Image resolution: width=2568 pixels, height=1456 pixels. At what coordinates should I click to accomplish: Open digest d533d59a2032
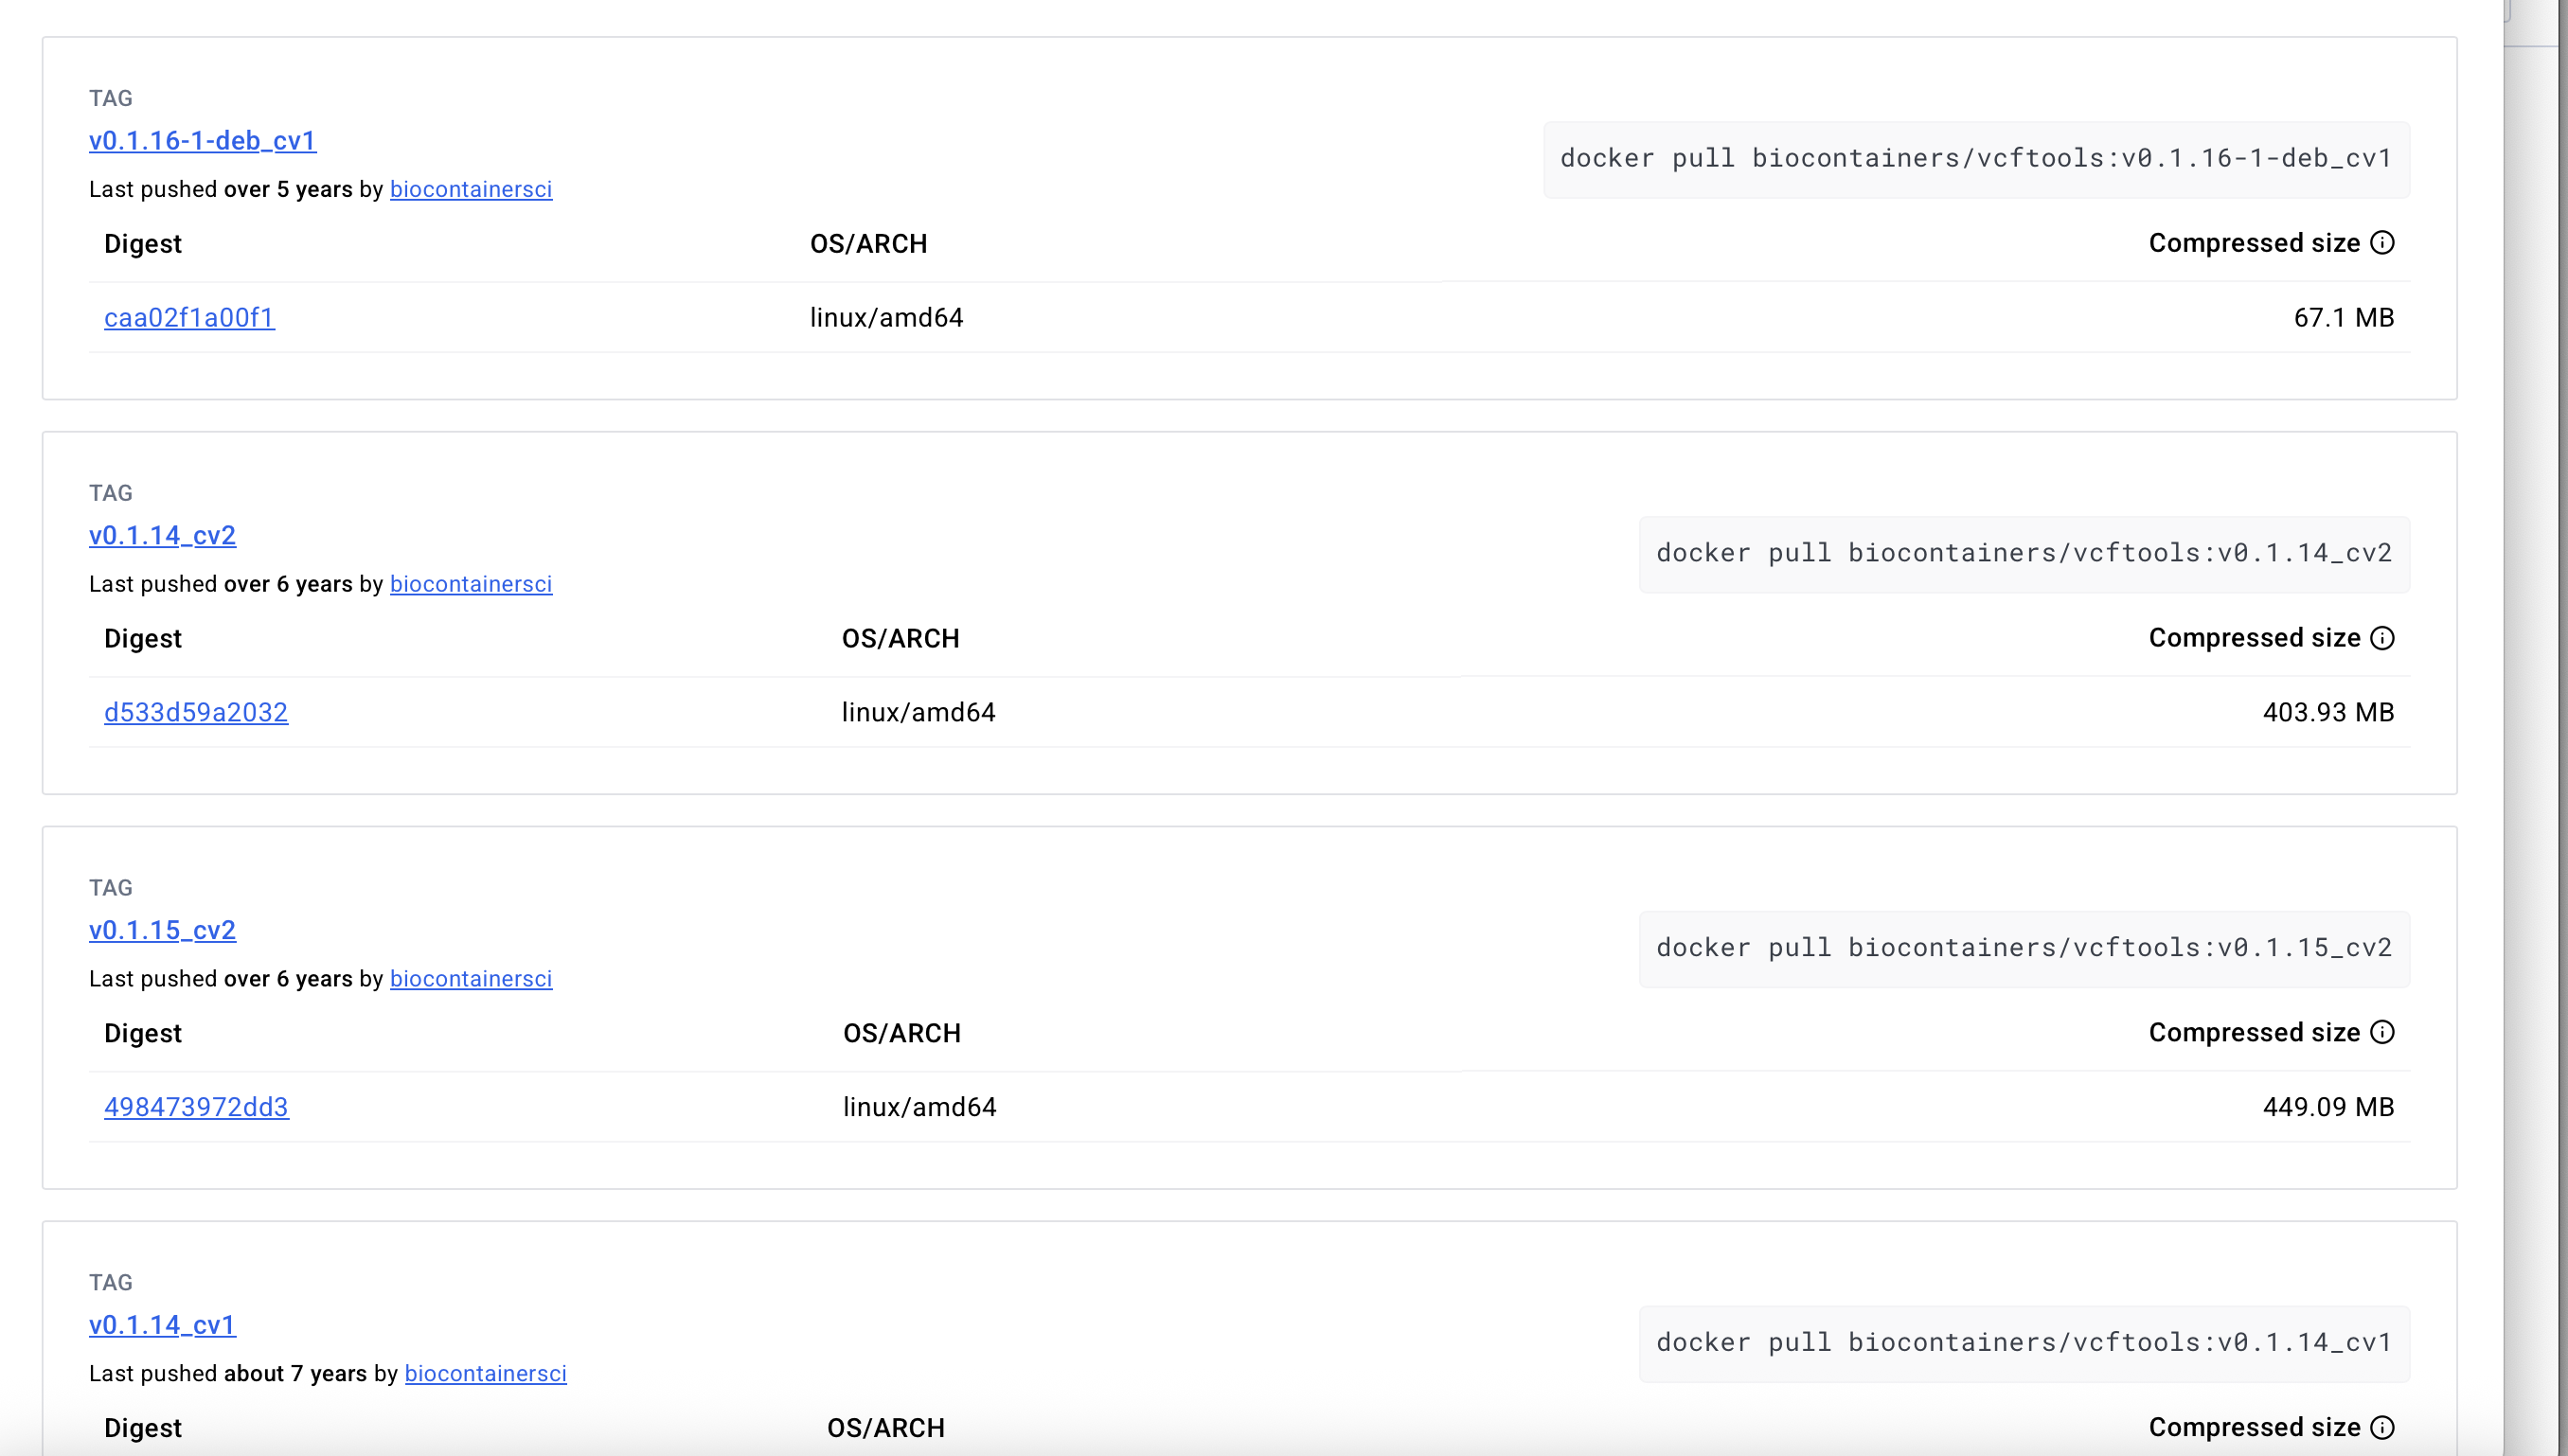pos(196,712)
